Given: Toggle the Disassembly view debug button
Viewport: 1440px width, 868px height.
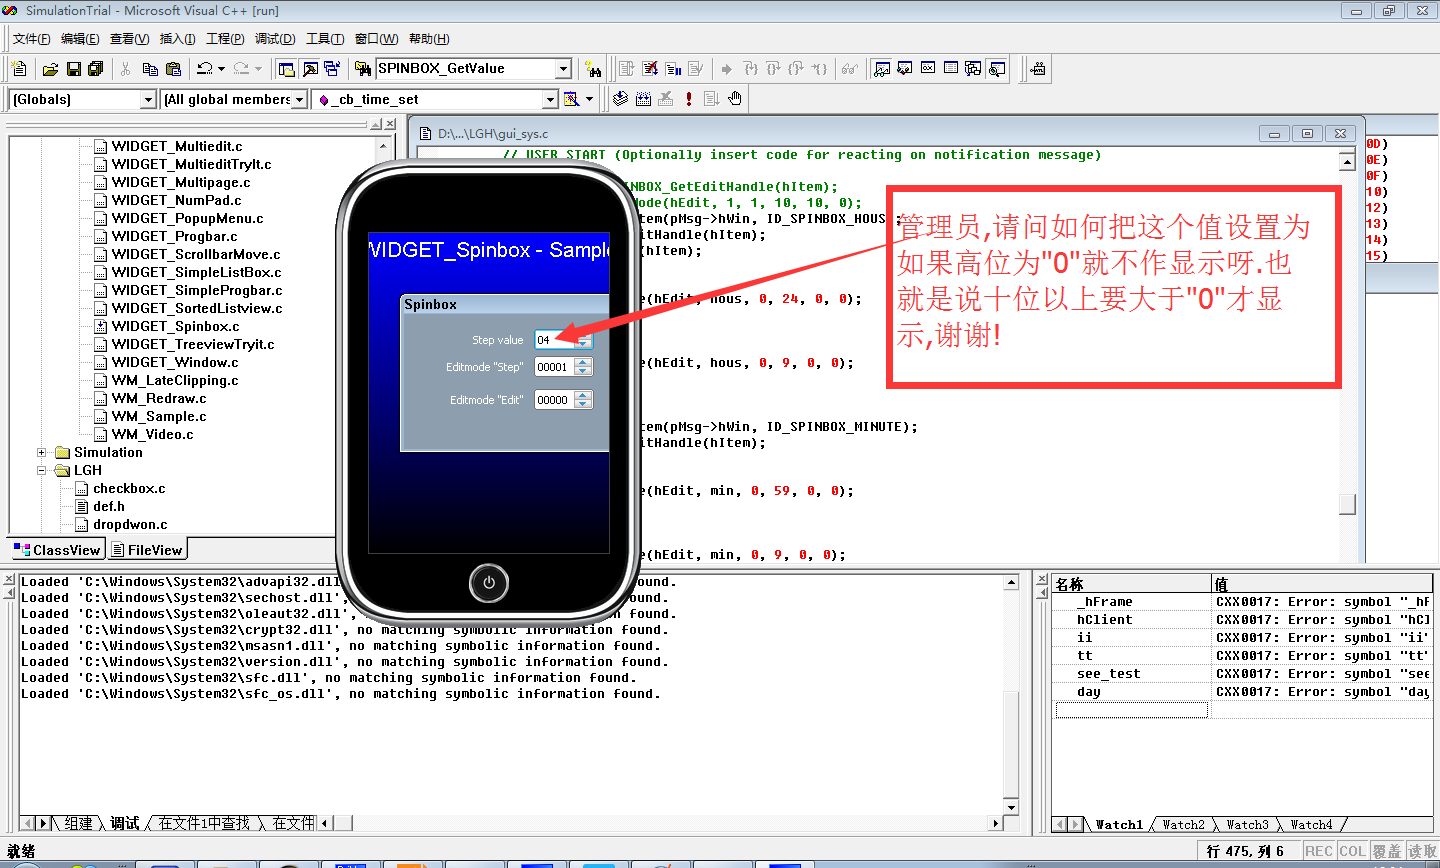Looking at the screenshot, I should [997, 68].
